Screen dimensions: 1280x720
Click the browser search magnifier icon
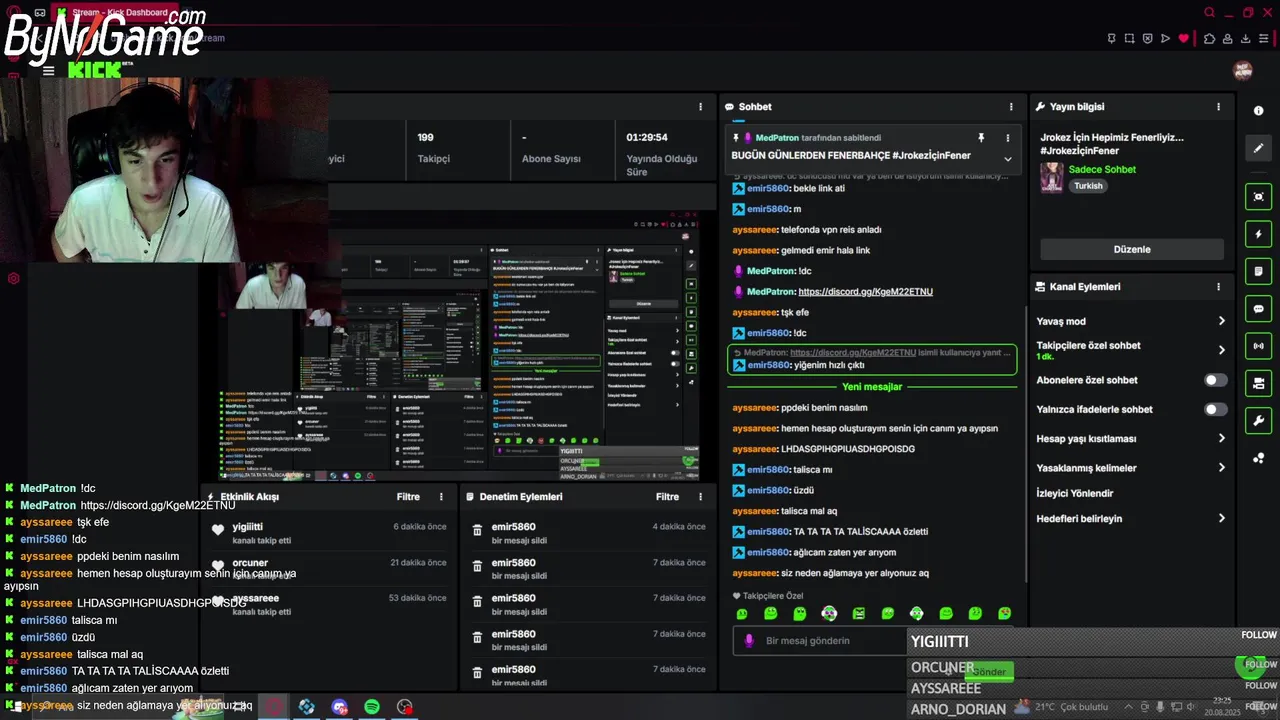[x=1209, y=13]
